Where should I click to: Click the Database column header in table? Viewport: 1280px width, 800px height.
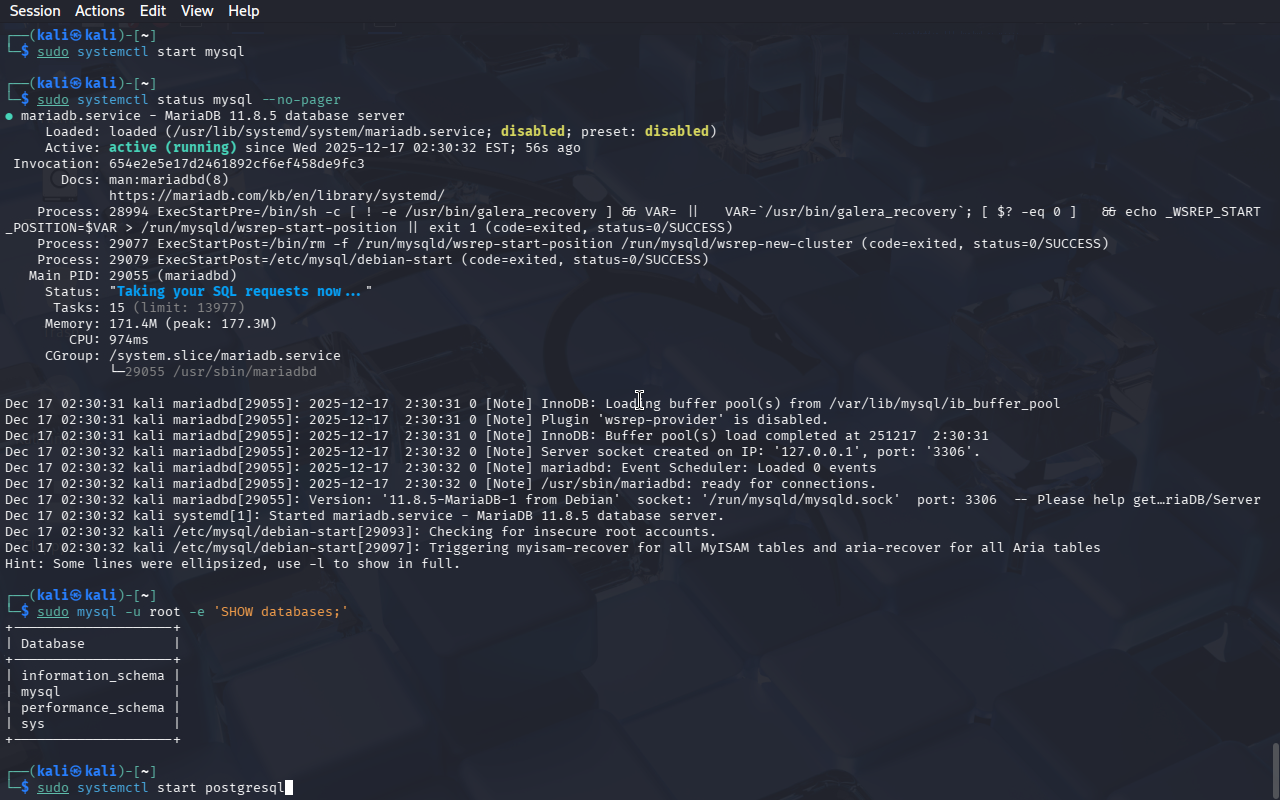(x=52, y=644)
